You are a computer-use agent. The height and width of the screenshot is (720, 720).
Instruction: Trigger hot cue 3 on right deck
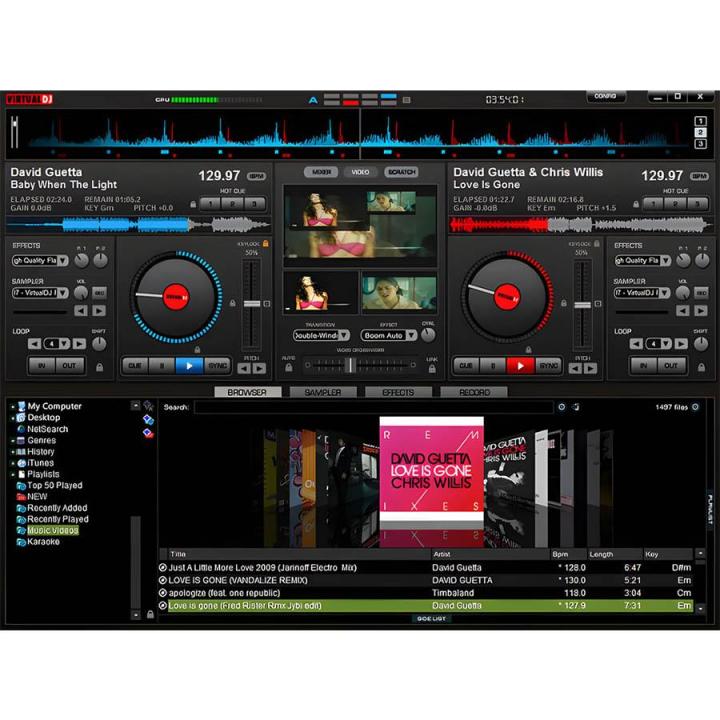pos(697,204)
